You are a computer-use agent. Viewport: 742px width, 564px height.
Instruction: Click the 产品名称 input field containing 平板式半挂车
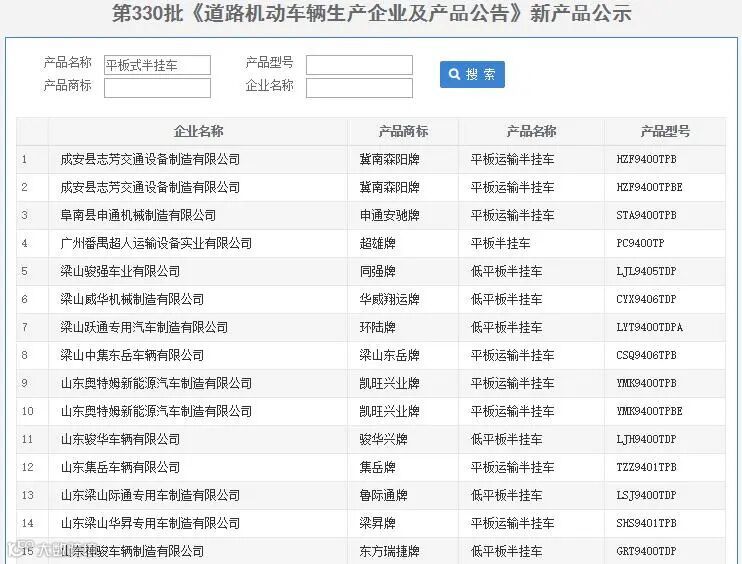[157, 65]
